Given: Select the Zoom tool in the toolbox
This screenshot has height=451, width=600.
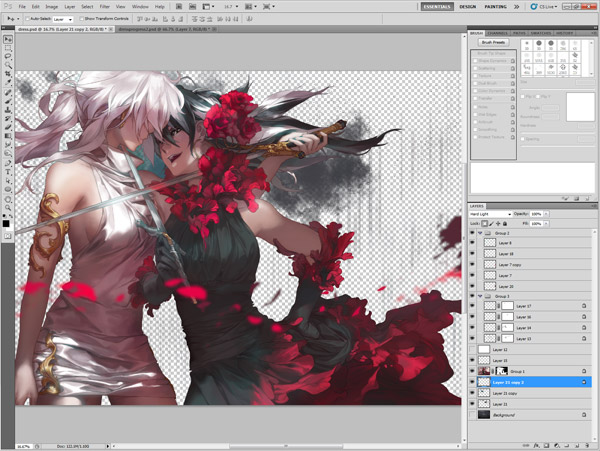Looking at the screenshot, I should 8,208.
